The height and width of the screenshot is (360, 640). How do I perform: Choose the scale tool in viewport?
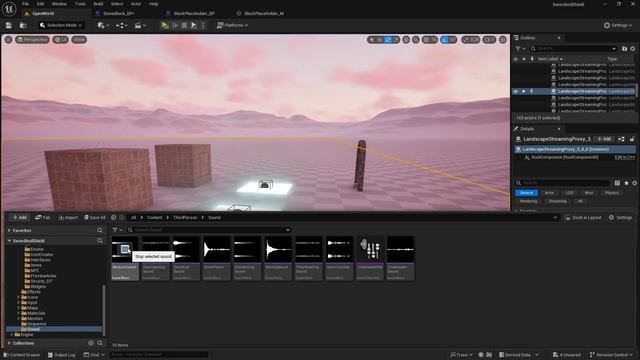click(x=396, y=40)
